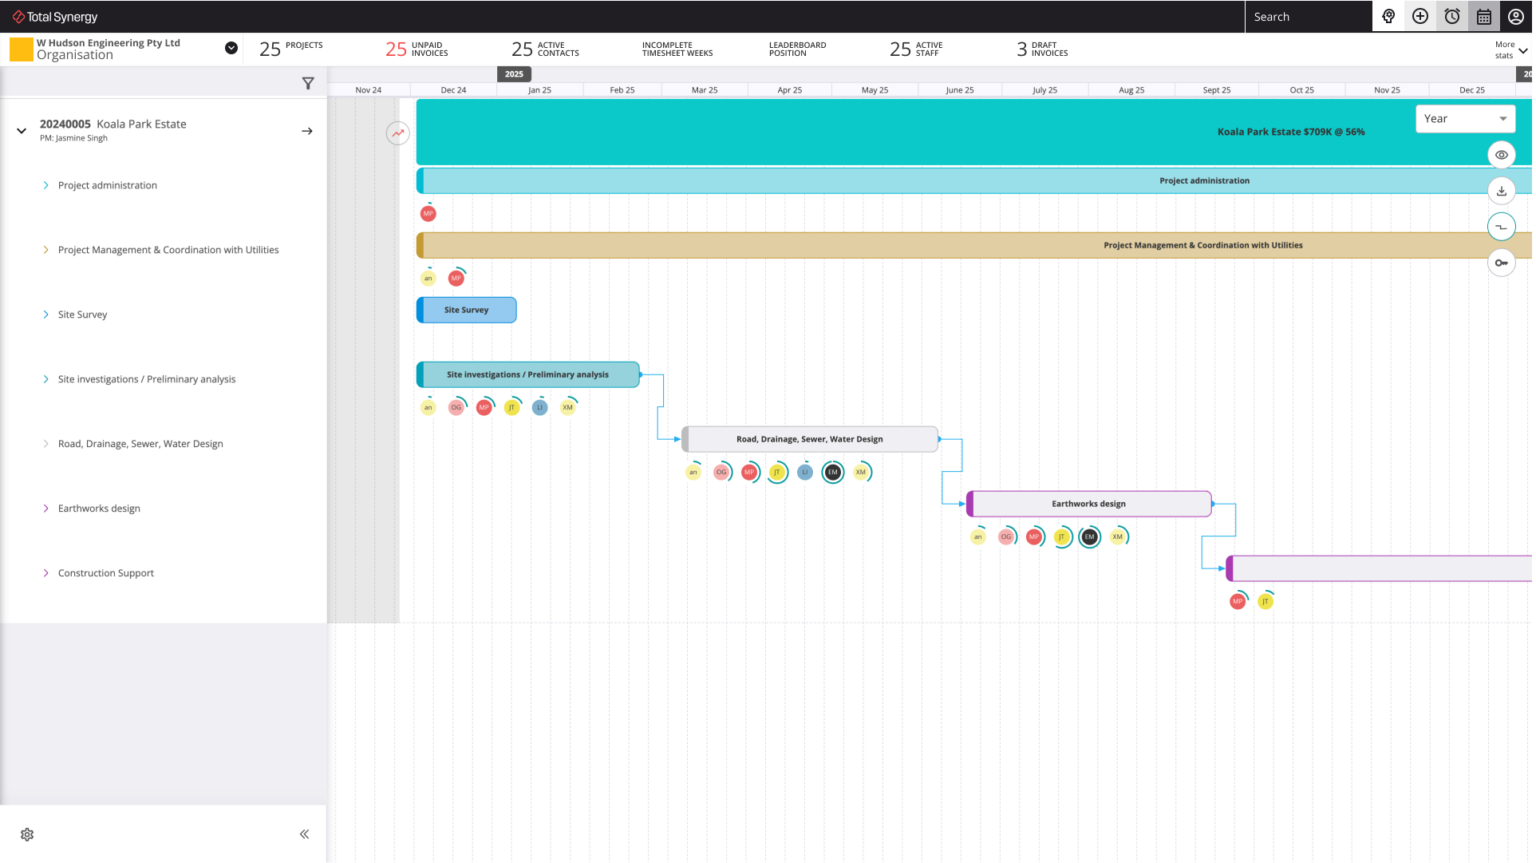Open the add new plus icon
Screen dimensions: 1536x863
point(1420,16)
